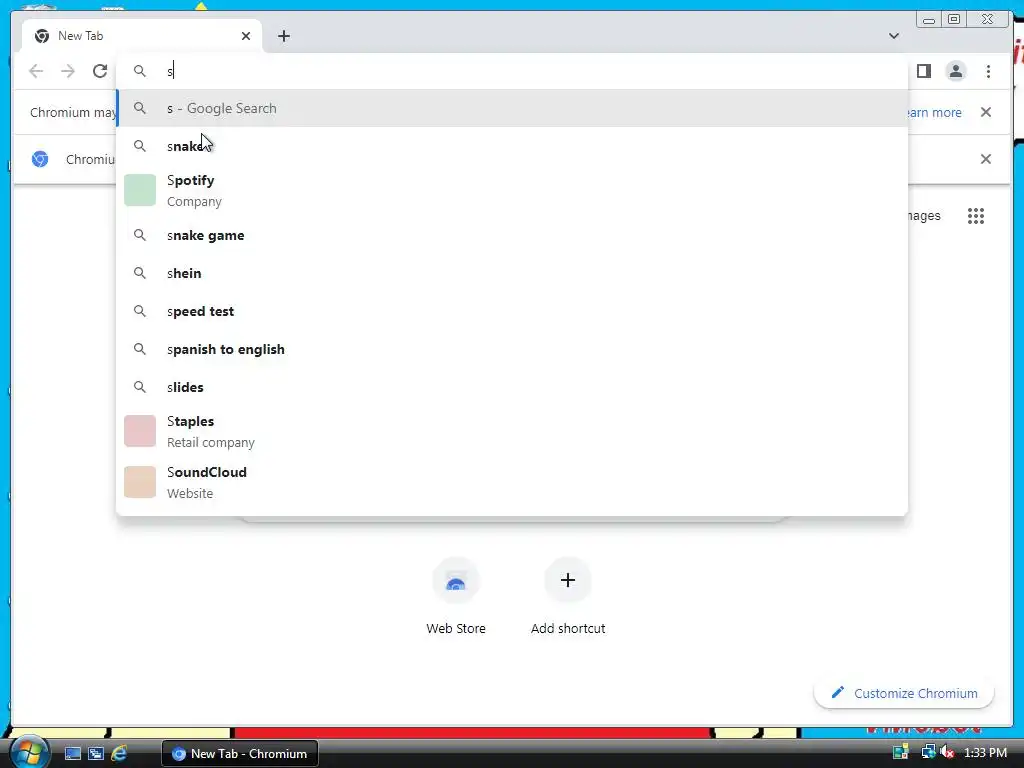Reload the page with the refresh icon
The image size is (1024, 768).
[x=100, y=71]
